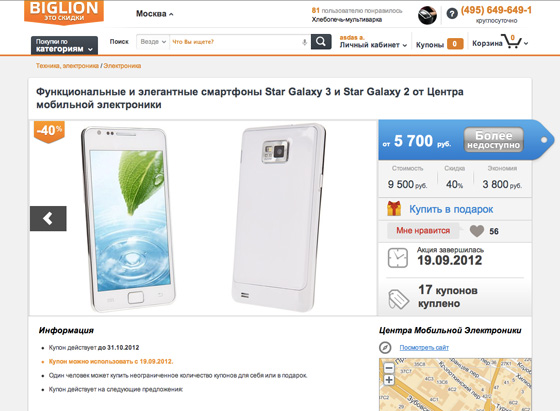Click the Купить в подарок link
The width and height of the screenshot is (560, 411).
pyautogui.click(x=451, y=209)
